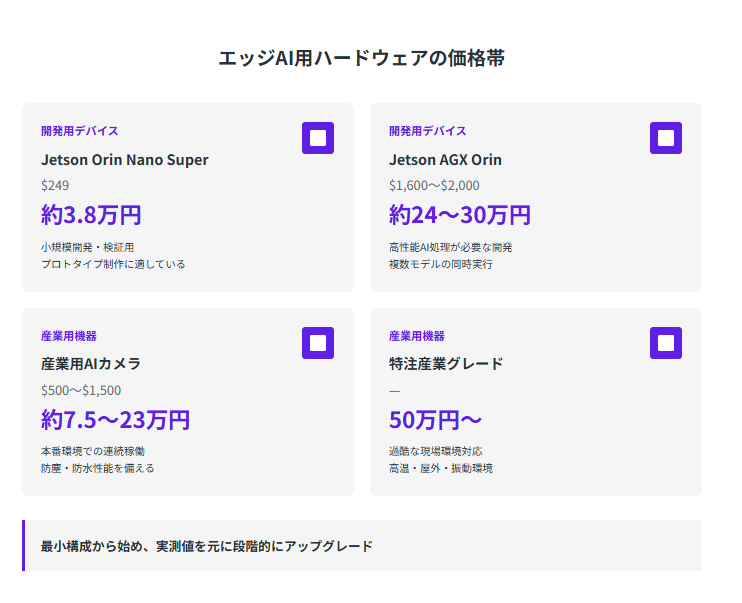The height and width of the screenshot is (603, 742).
Task: Click the 産業用機器 label above 産業用AIカメラ
Action: pos(69,336)
